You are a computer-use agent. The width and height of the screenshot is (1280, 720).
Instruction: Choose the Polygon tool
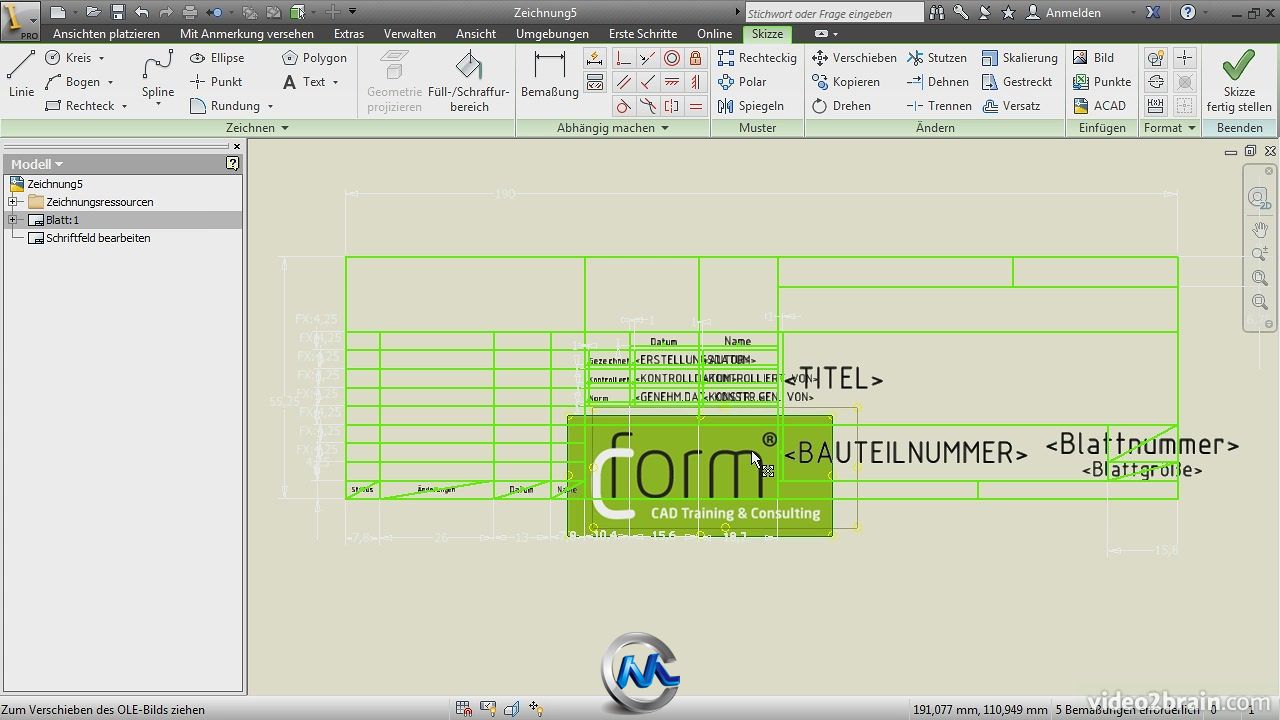[314, 58]
